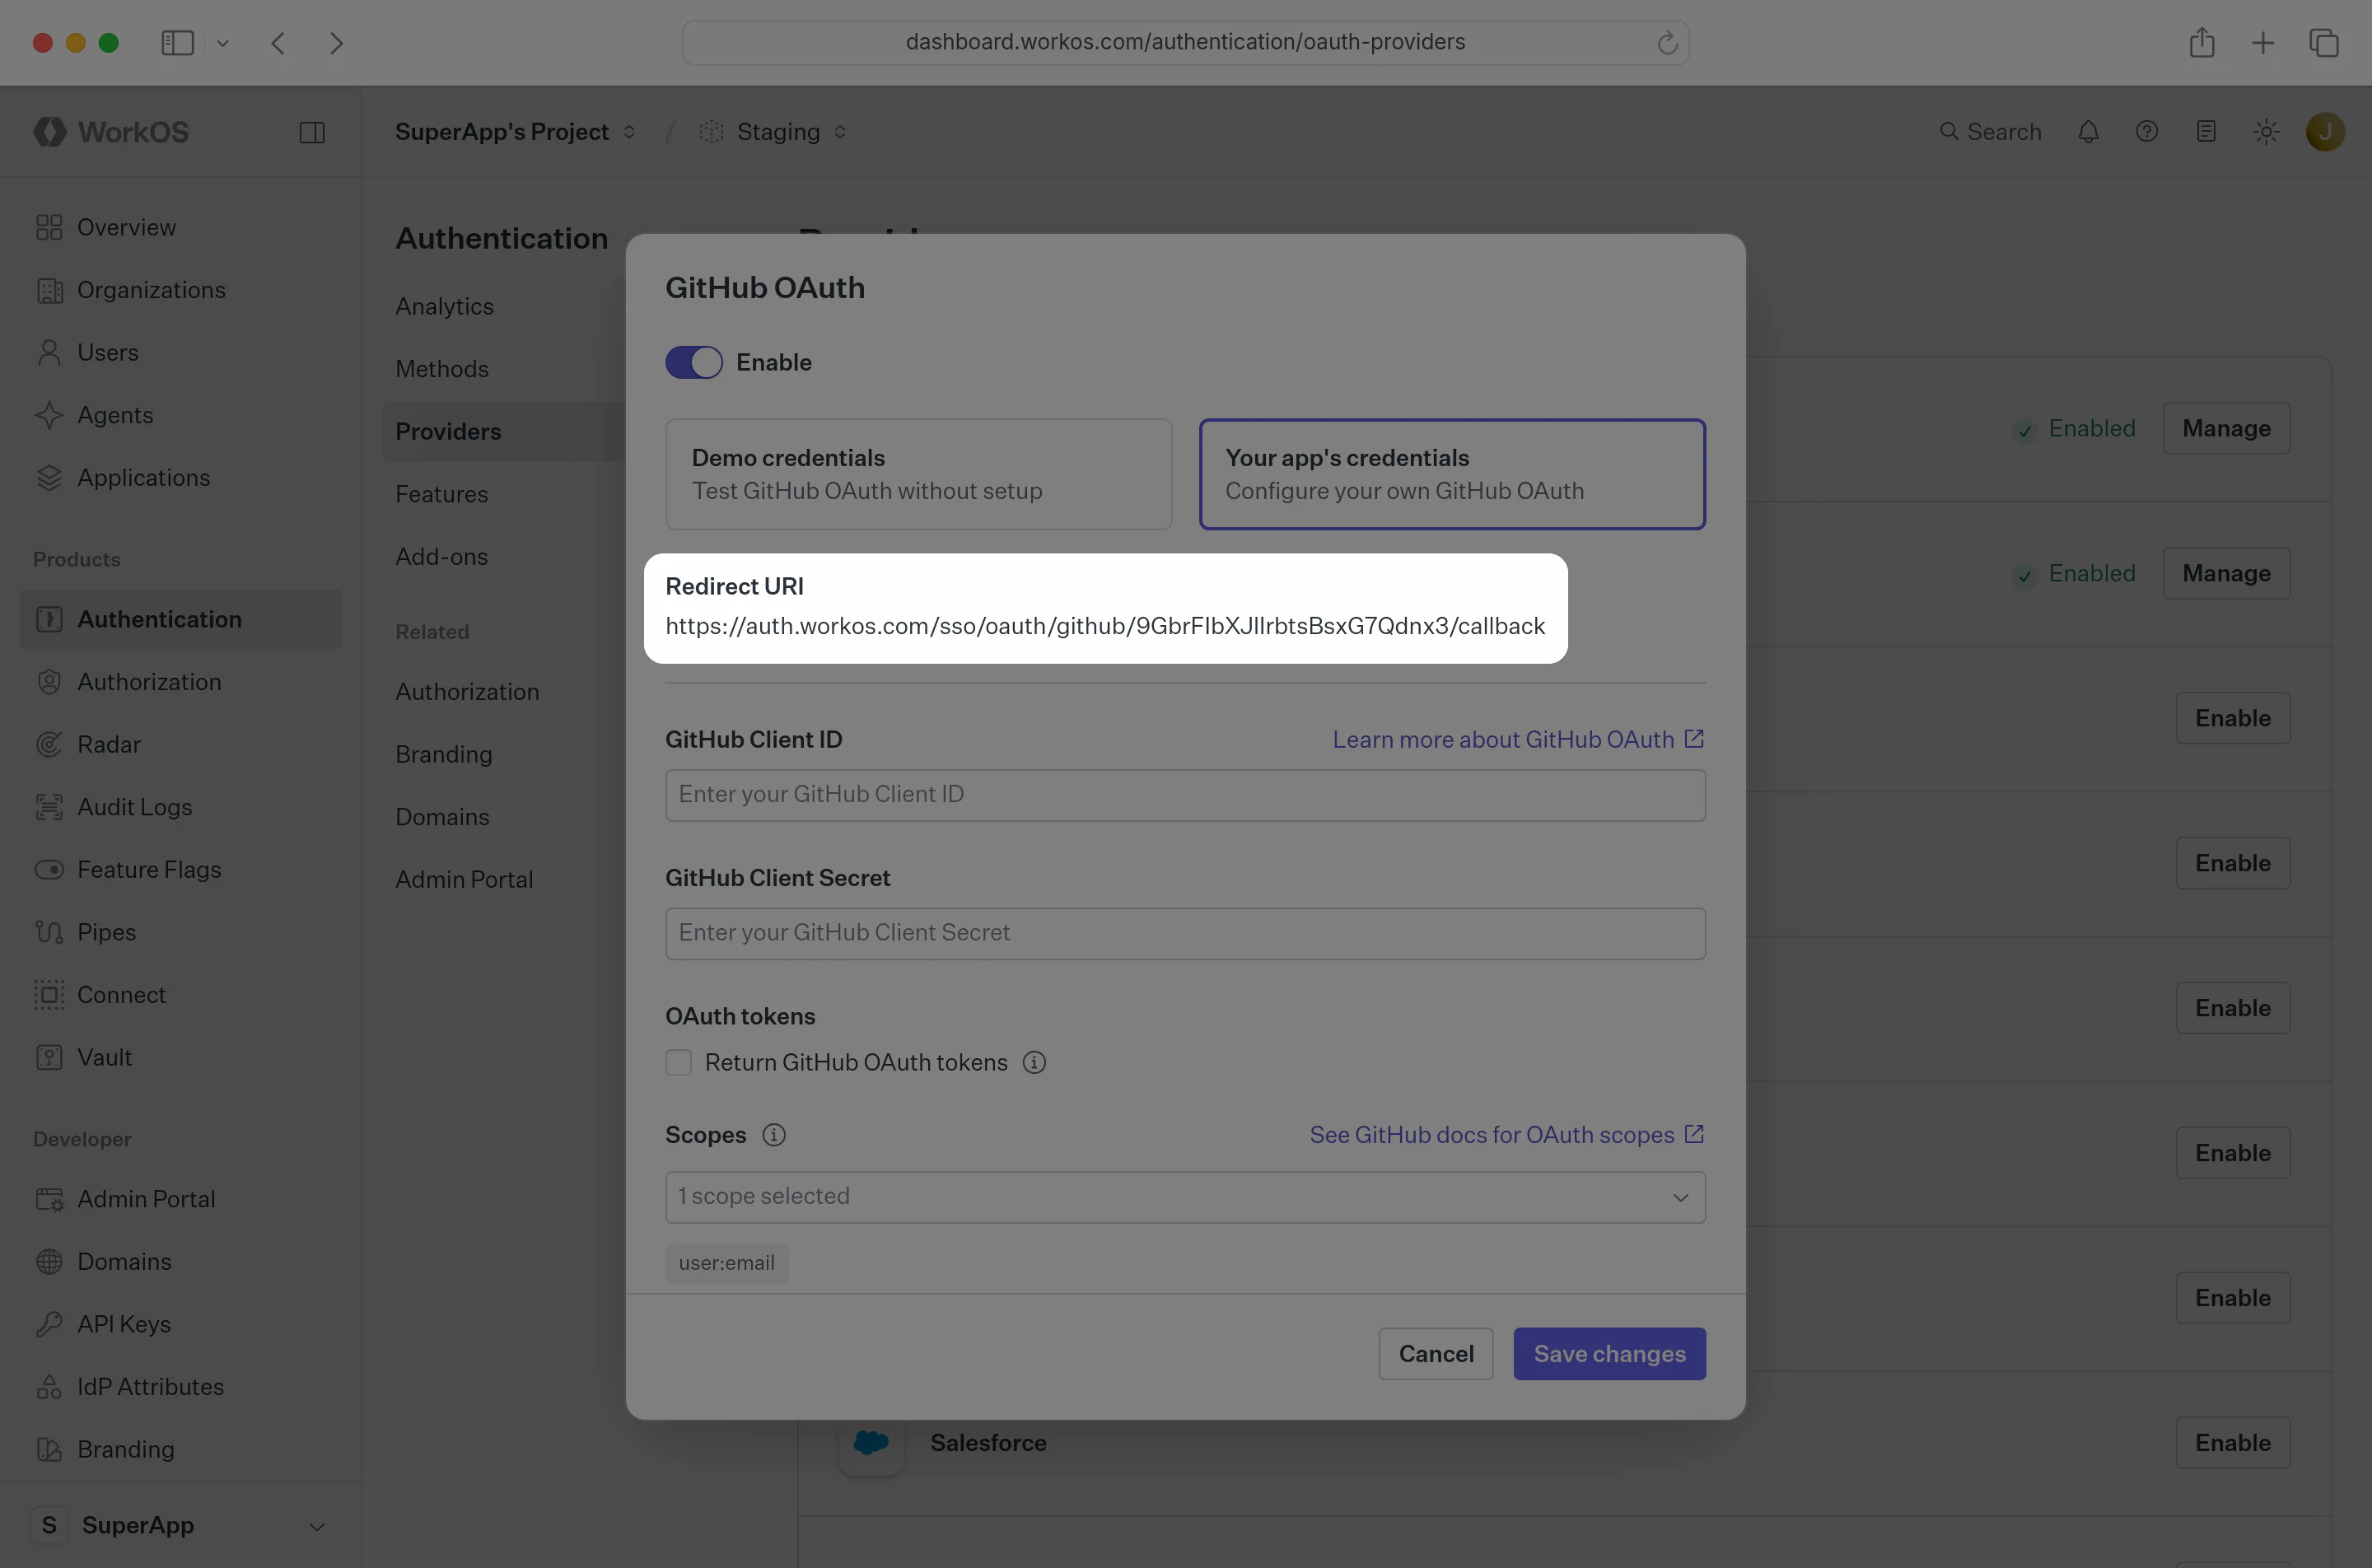Viewport: 2372px width, 1568px height.
Task: Click the user:email scope tag
Action: click(727, 1263)
